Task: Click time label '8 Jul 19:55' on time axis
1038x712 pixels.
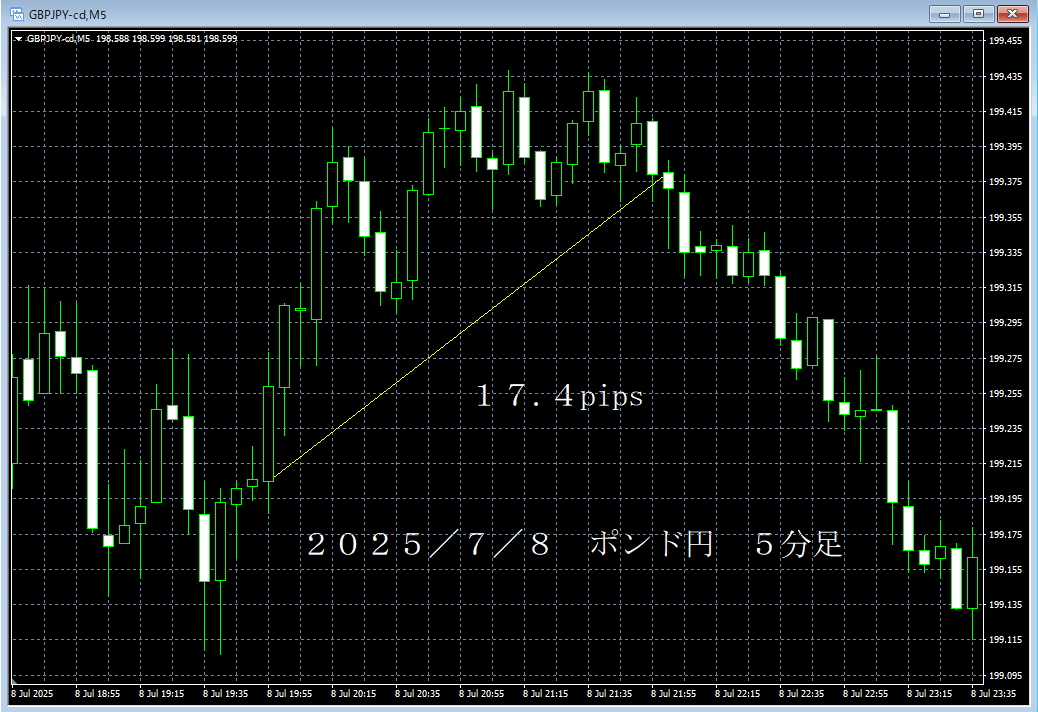Action: pyautogui.click(x=289, y=694)
